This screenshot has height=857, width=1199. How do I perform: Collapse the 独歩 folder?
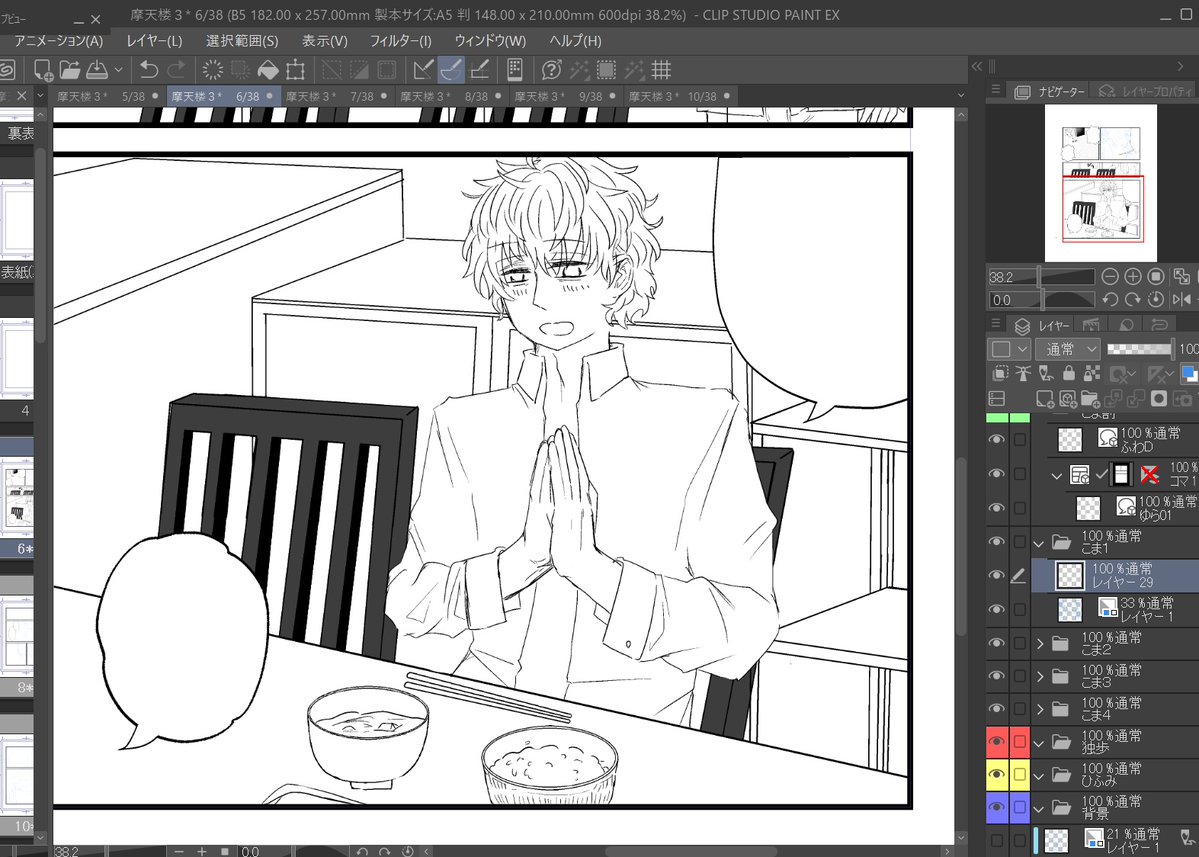[x=1039, y=743]
